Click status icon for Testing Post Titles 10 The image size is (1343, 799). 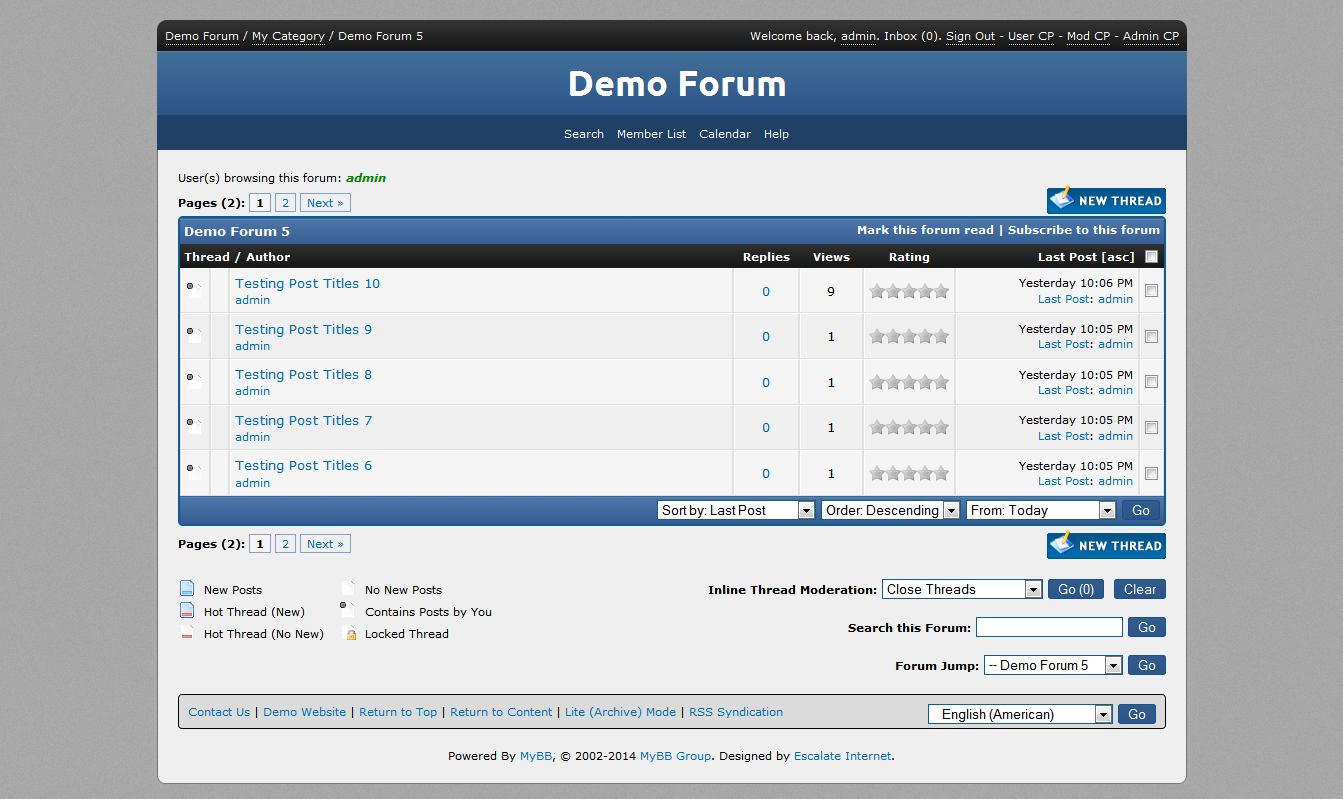point(194,291)
